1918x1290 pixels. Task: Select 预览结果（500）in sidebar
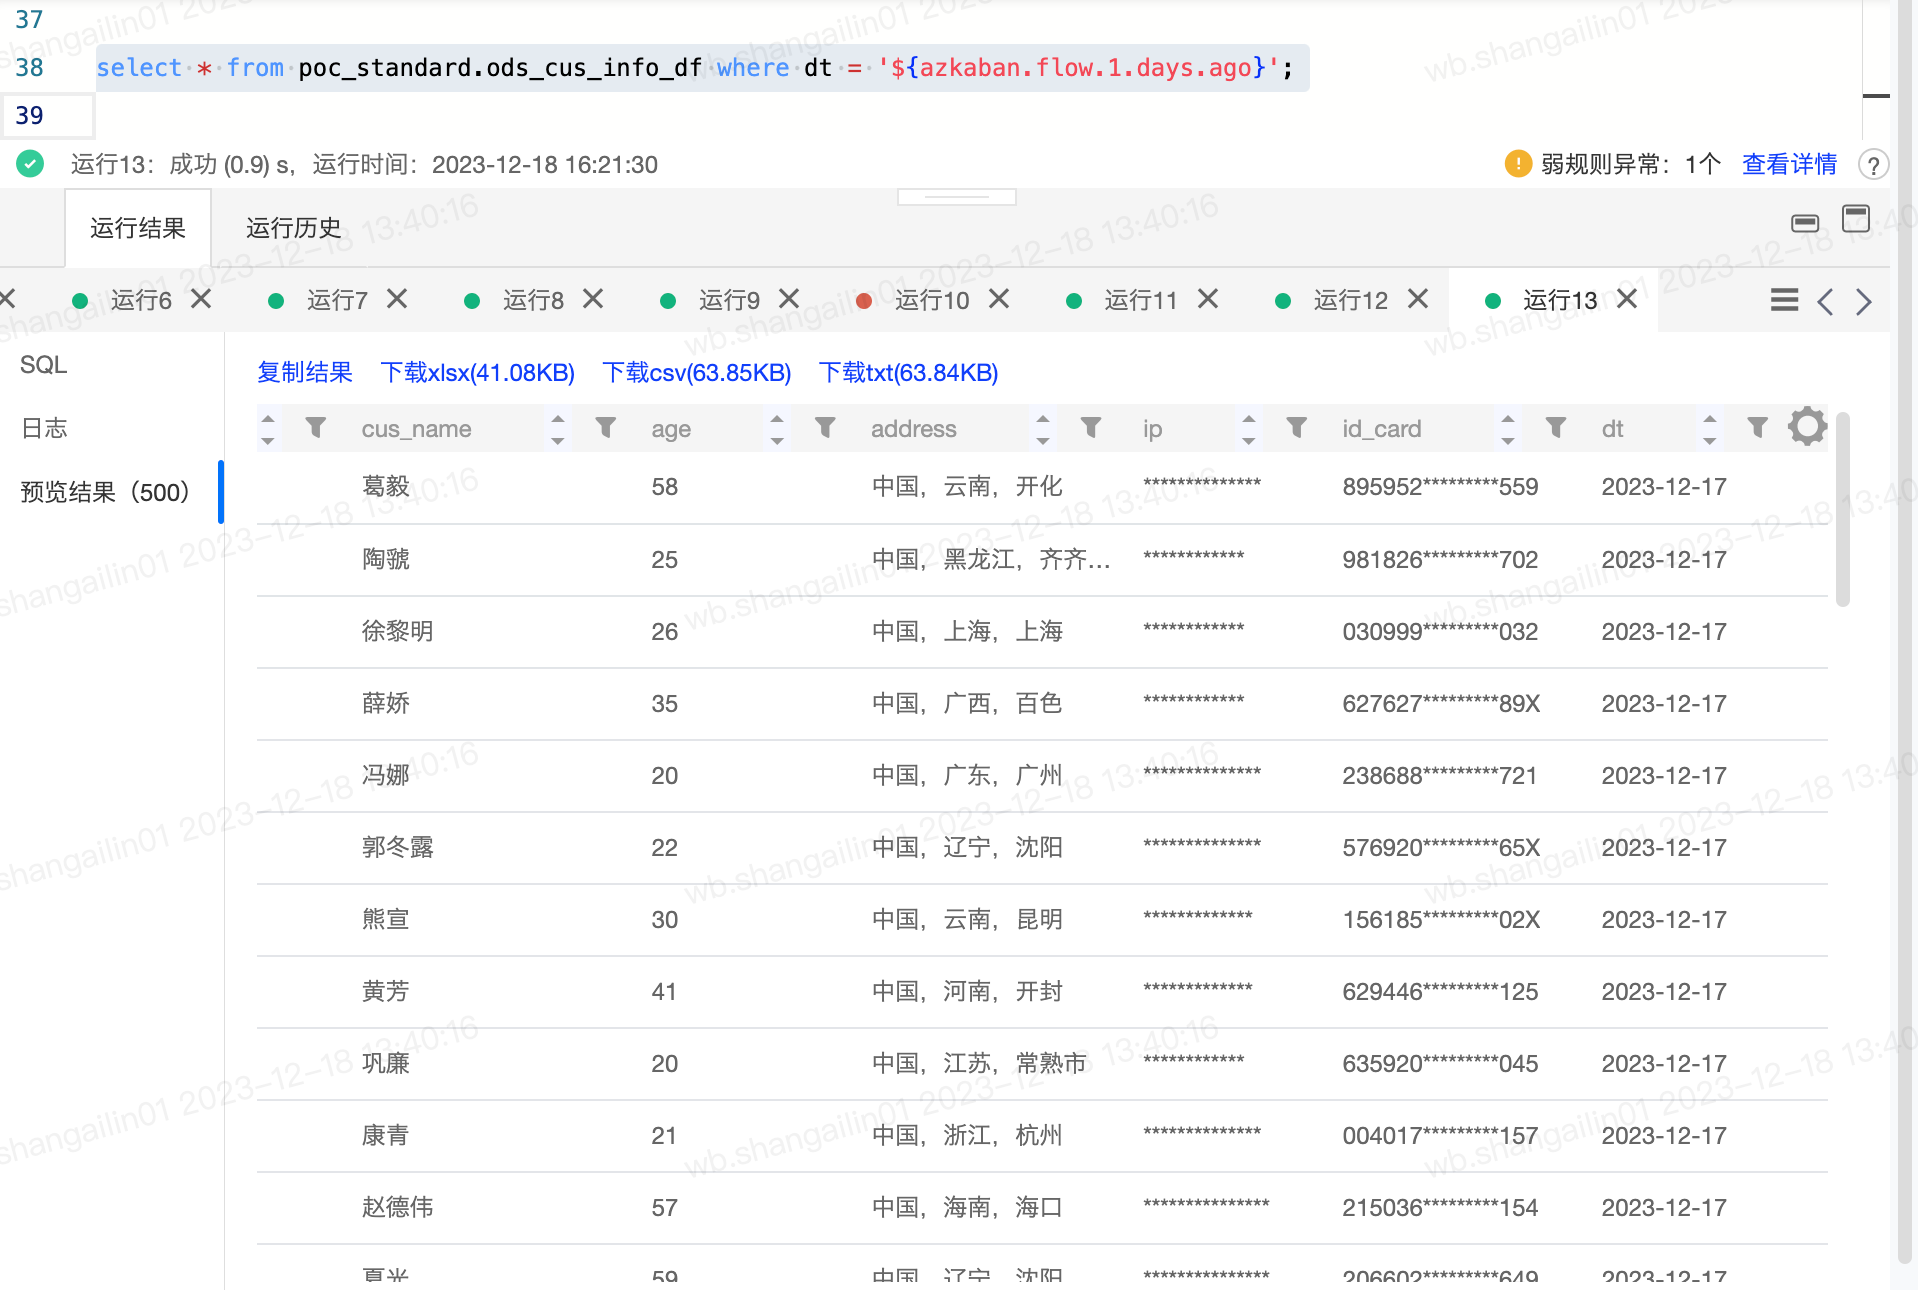[x=105, y=492]
